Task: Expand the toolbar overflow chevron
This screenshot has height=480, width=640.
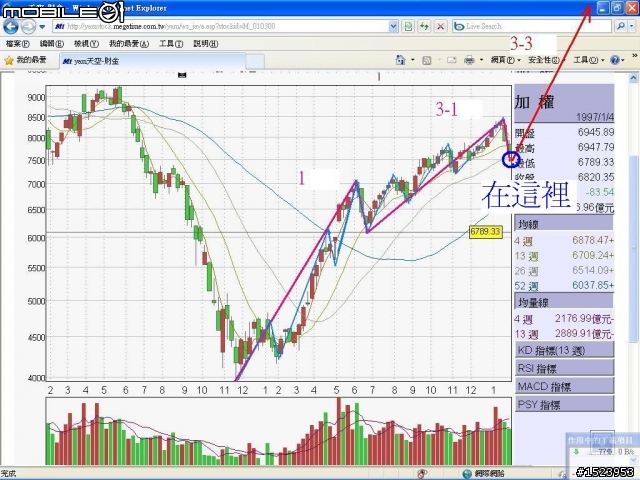Action: coord(635,55)
